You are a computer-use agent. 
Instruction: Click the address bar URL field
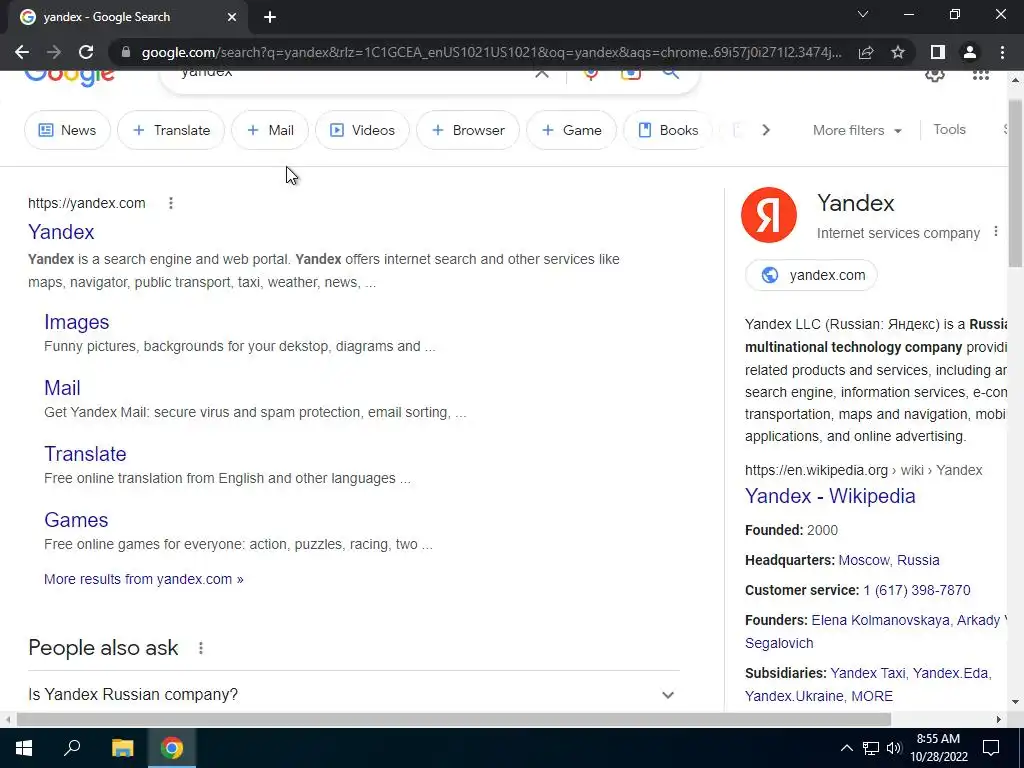pos(491,52)
